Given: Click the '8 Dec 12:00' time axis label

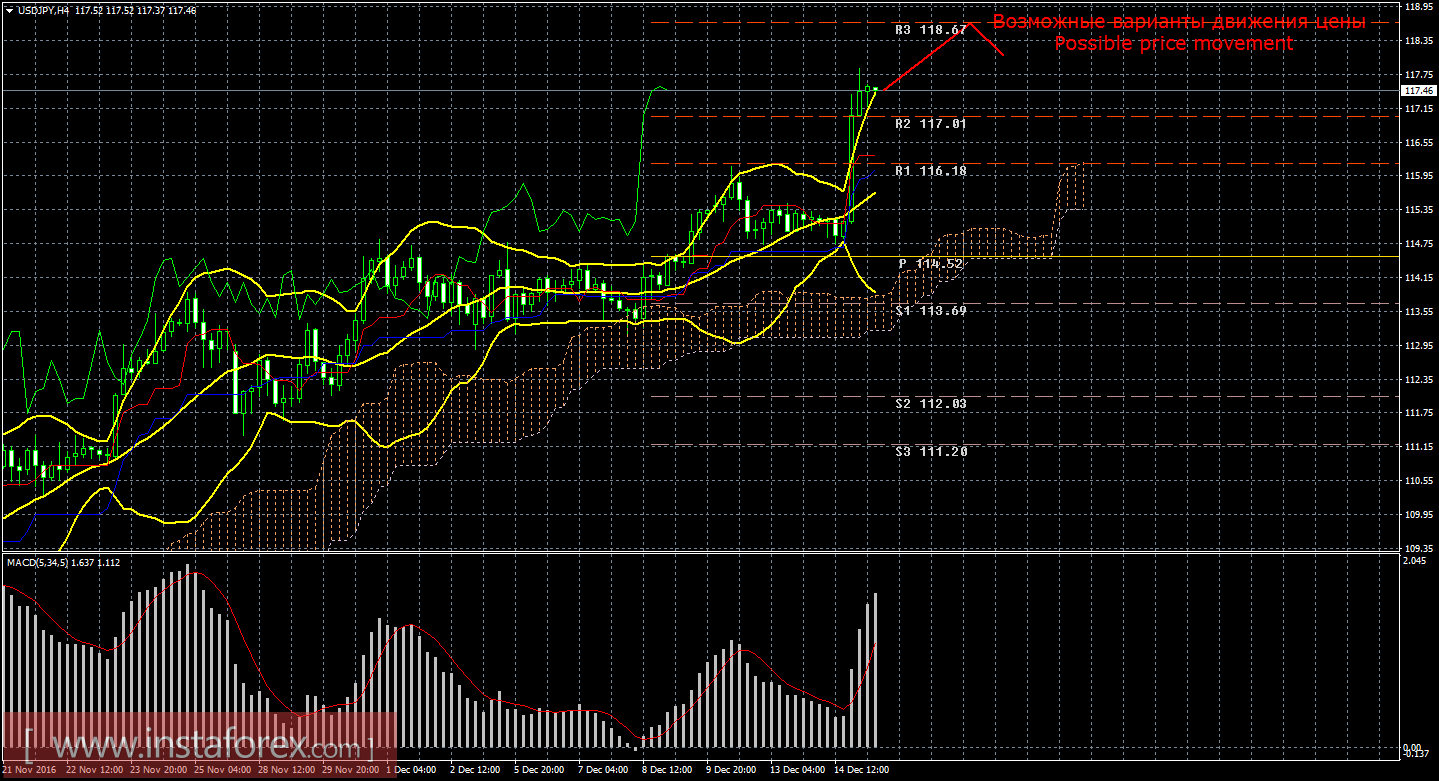Looking at the screenshot, I should (x=666, y=771).
